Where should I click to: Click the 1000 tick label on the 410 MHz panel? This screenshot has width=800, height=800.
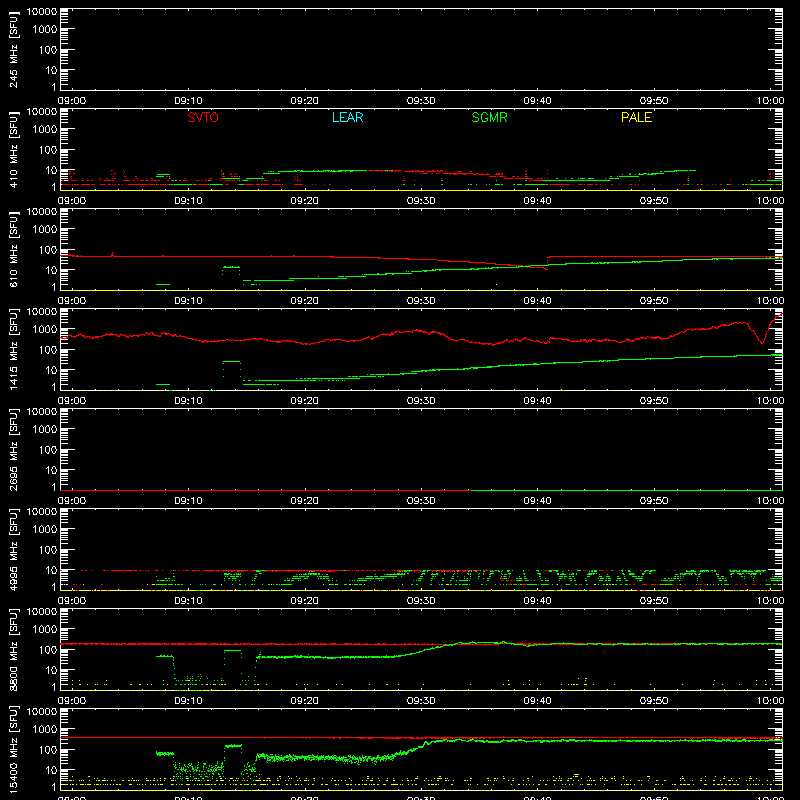point(45,130)
